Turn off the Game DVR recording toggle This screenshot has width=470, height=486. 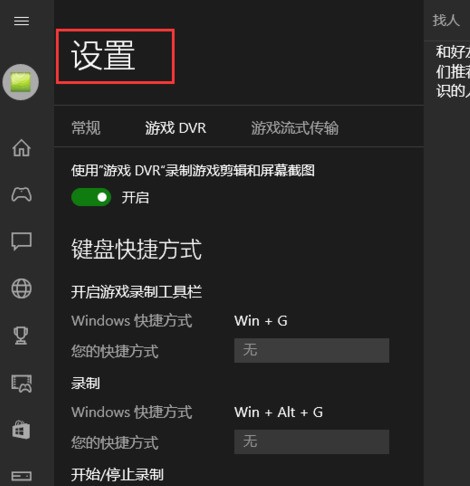tap(91, 197)
